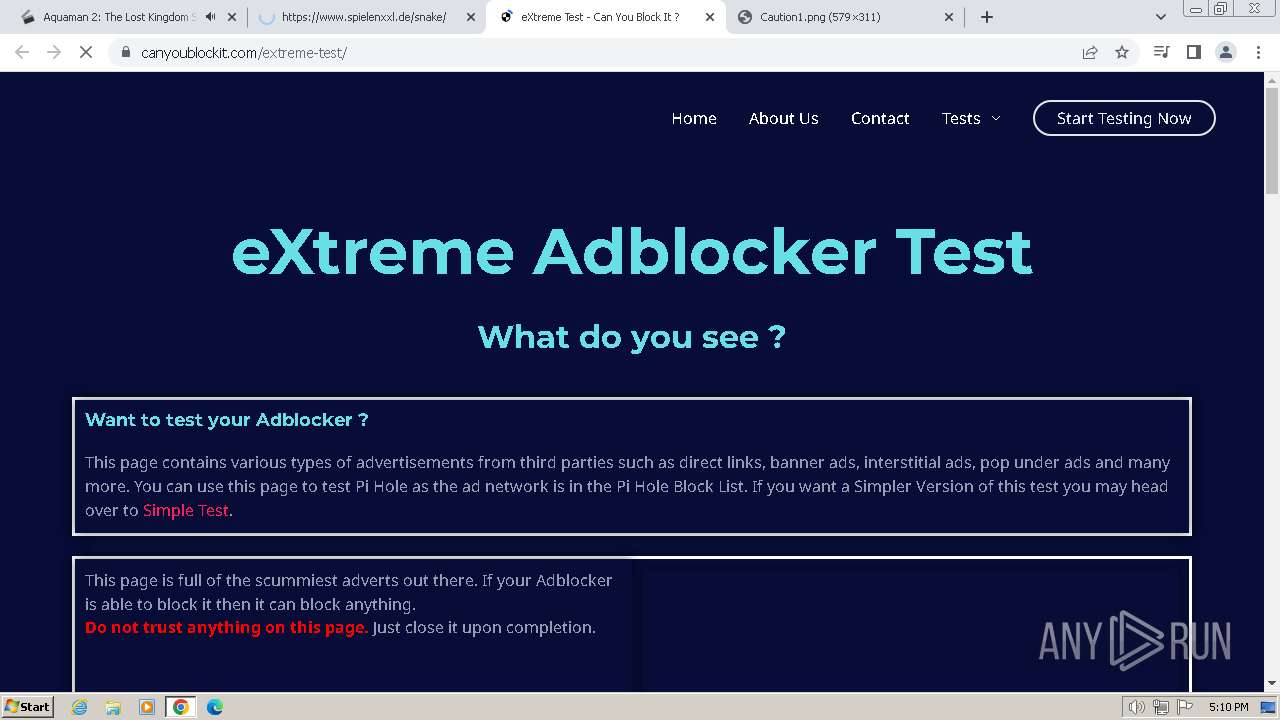Image resolution: width=1280 pixels, height=720 pixels.
Task: View site information lock icon
Action: 125,52
